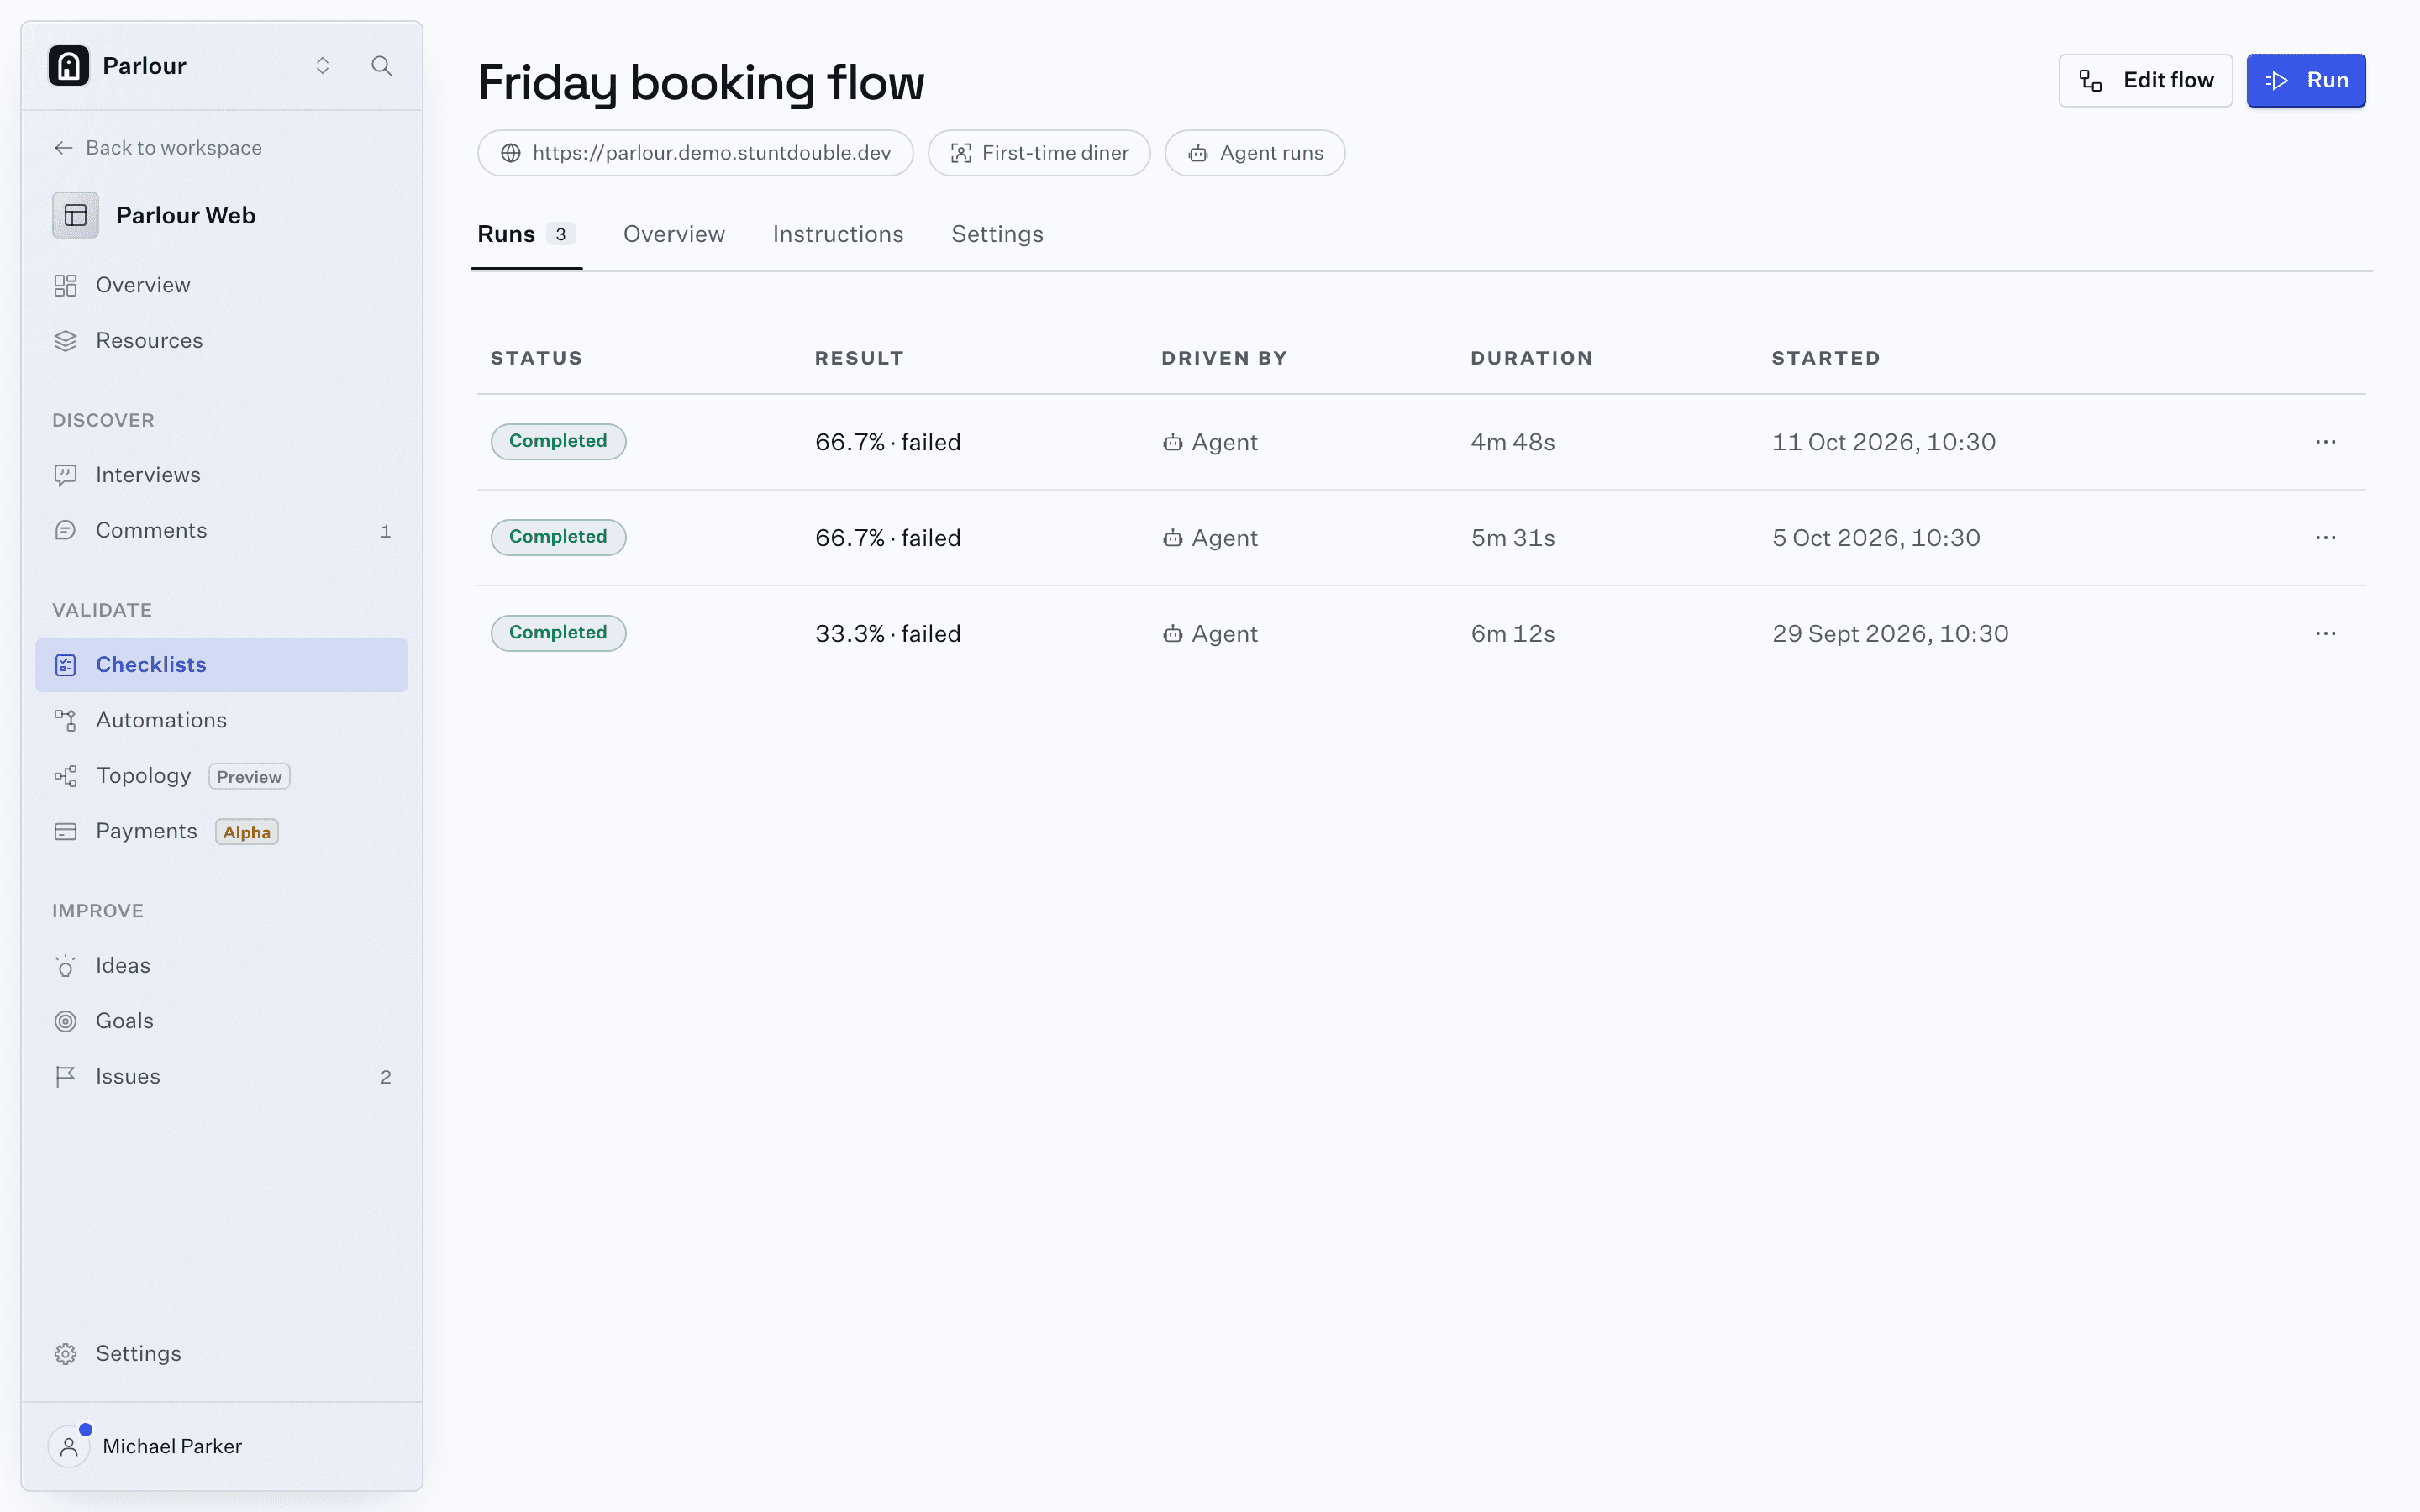The image size is (2420, 1512).
Task: Click the Started column header
Action: 1826,358
